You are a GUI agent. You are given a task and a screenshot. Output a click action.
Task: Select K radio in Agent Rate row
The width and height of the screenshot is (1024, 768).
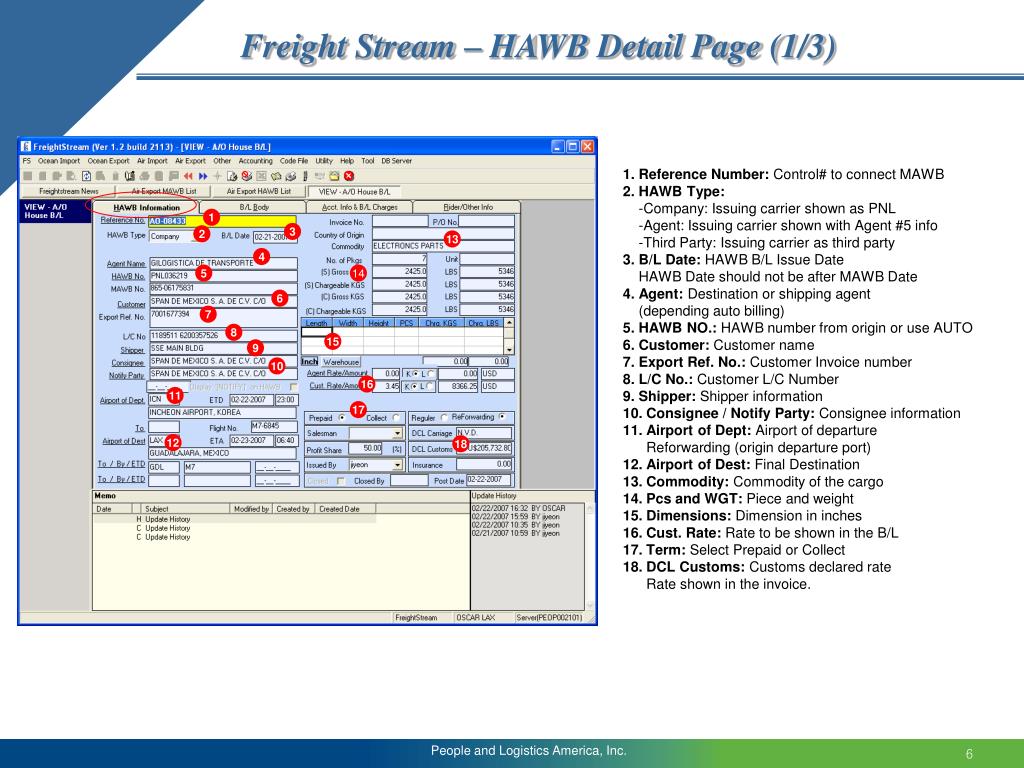click(416, 374)
